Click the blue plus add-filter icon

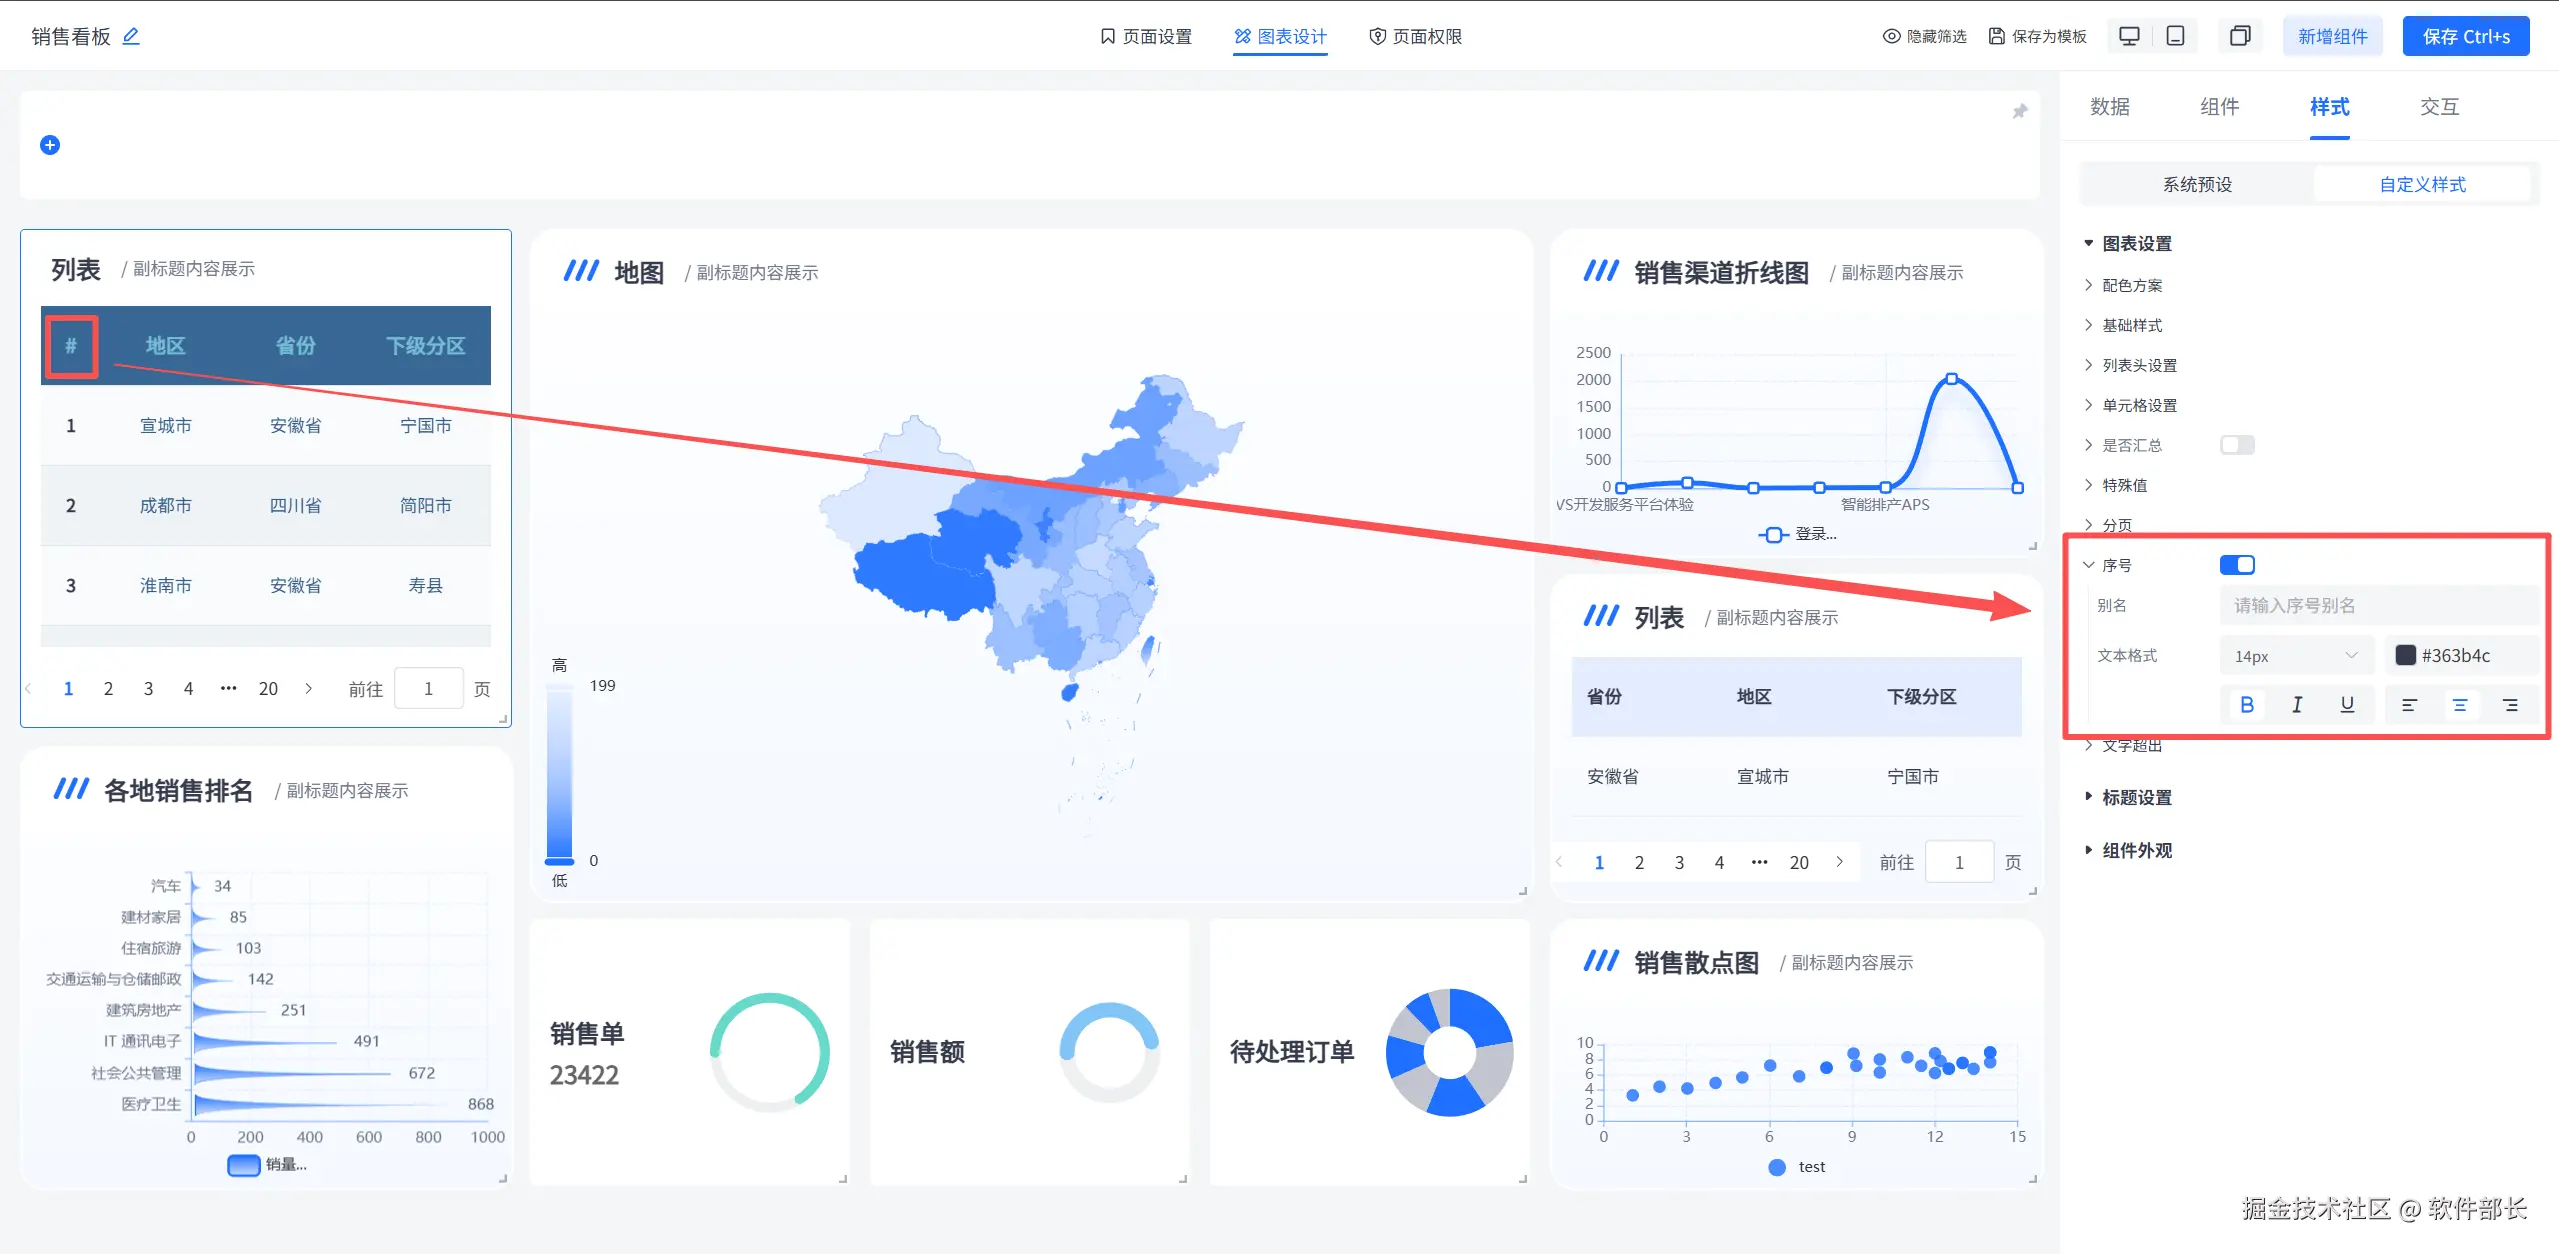point(50,145)
